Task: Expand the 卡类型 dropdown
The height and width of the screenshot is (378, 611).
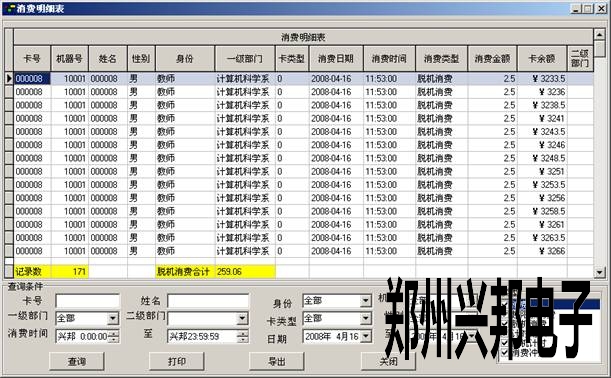Action: pyautogui.click(x=365, y=318)
